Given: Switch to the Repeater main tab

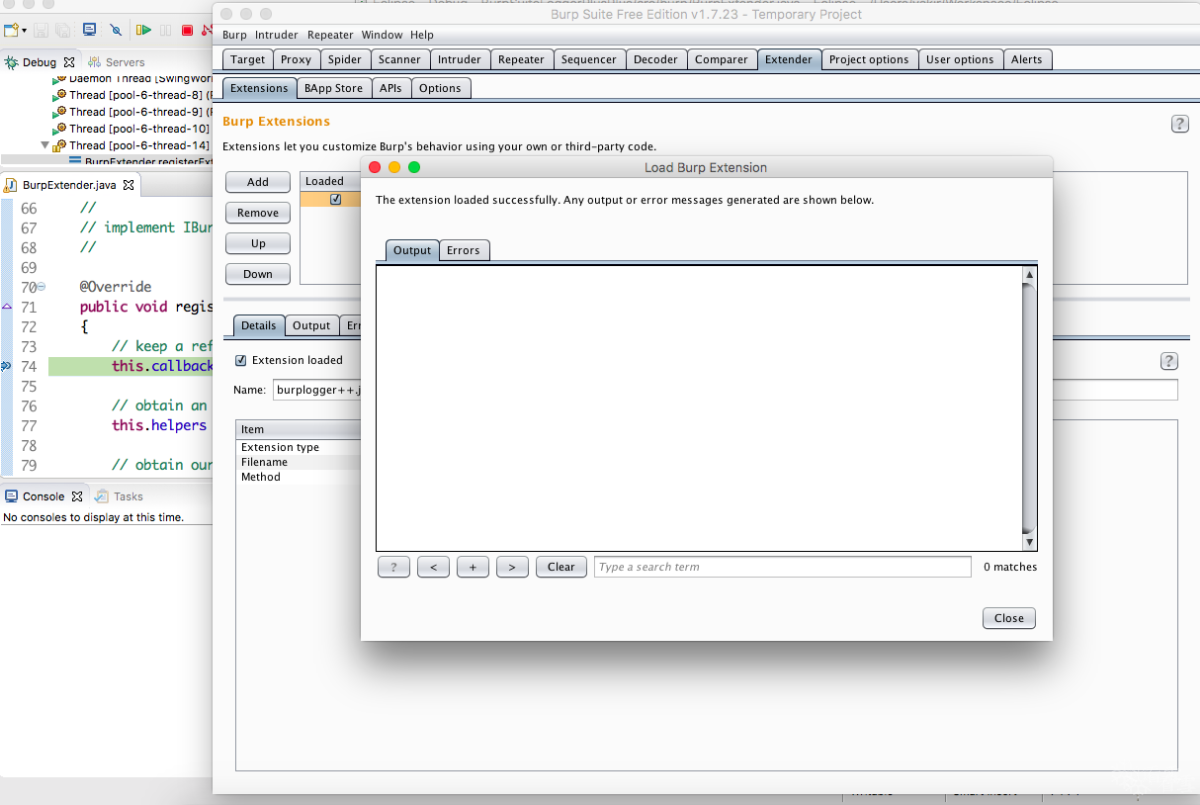Looking at the screenshot, I should [x=521, y=60].
